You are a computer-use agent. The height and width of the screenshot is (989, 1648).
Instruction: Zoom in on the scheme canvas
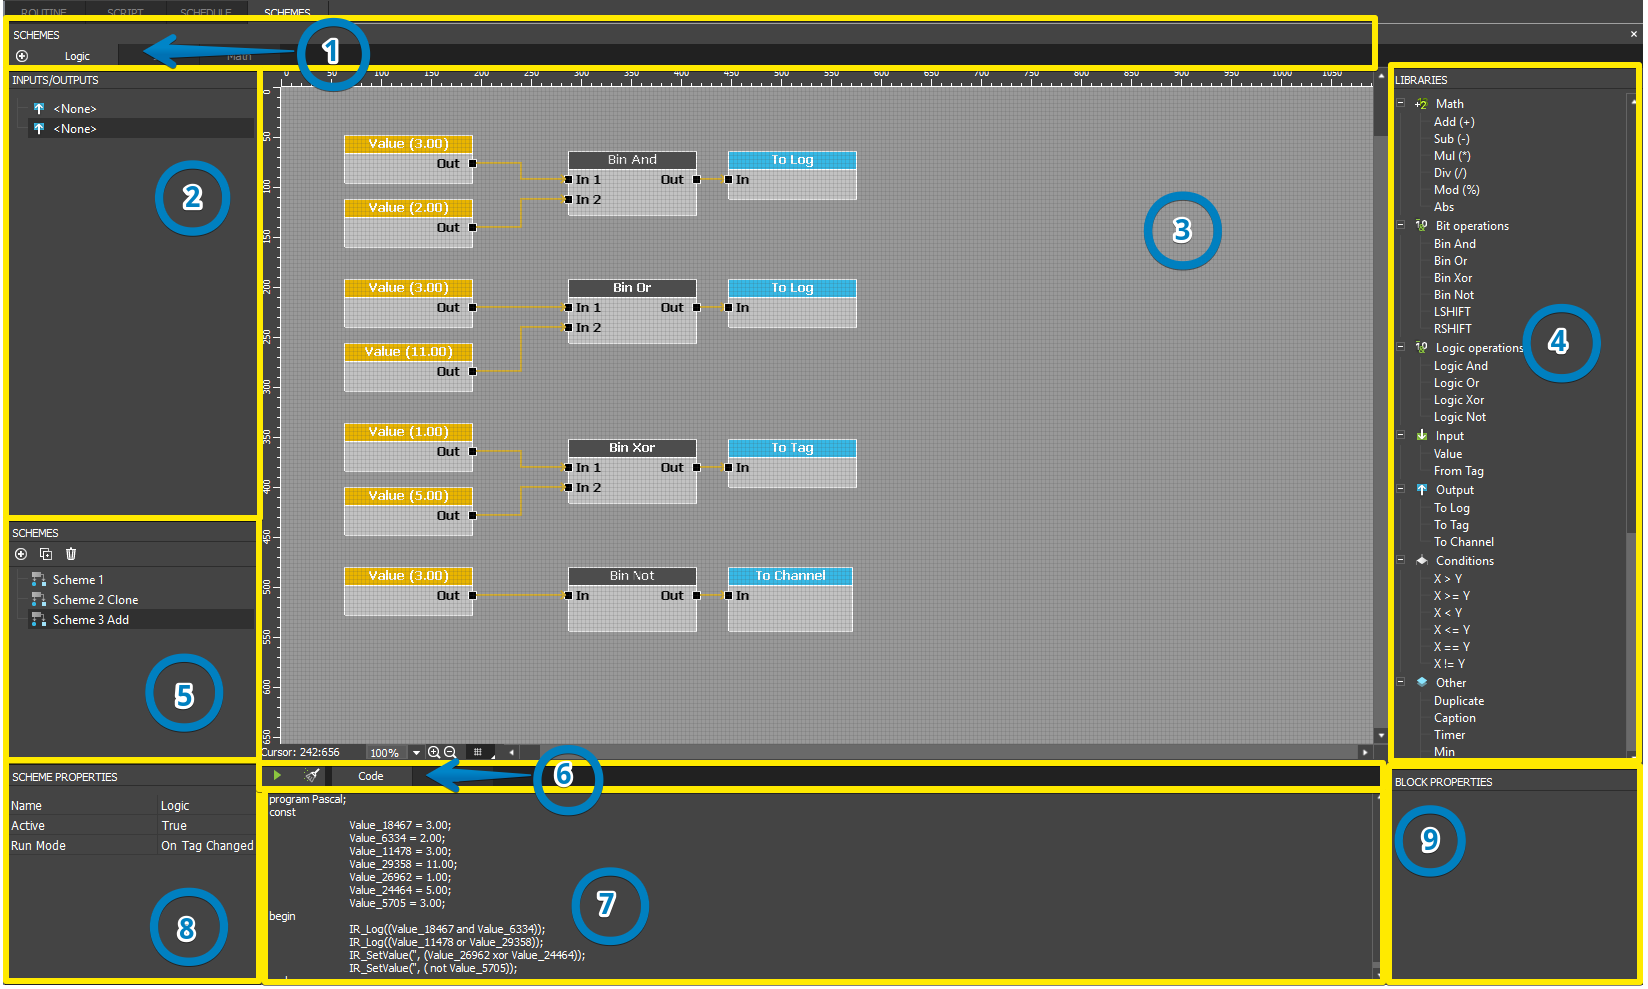434,752
